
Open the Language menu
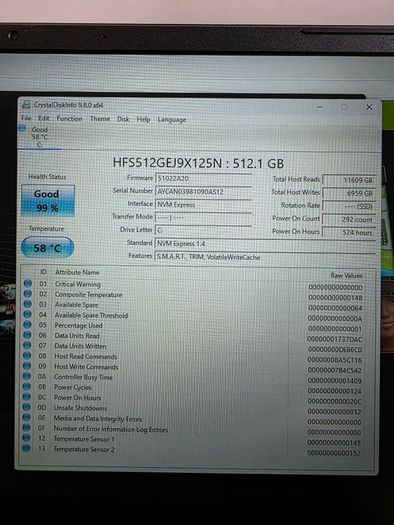[x=172, y=120]
